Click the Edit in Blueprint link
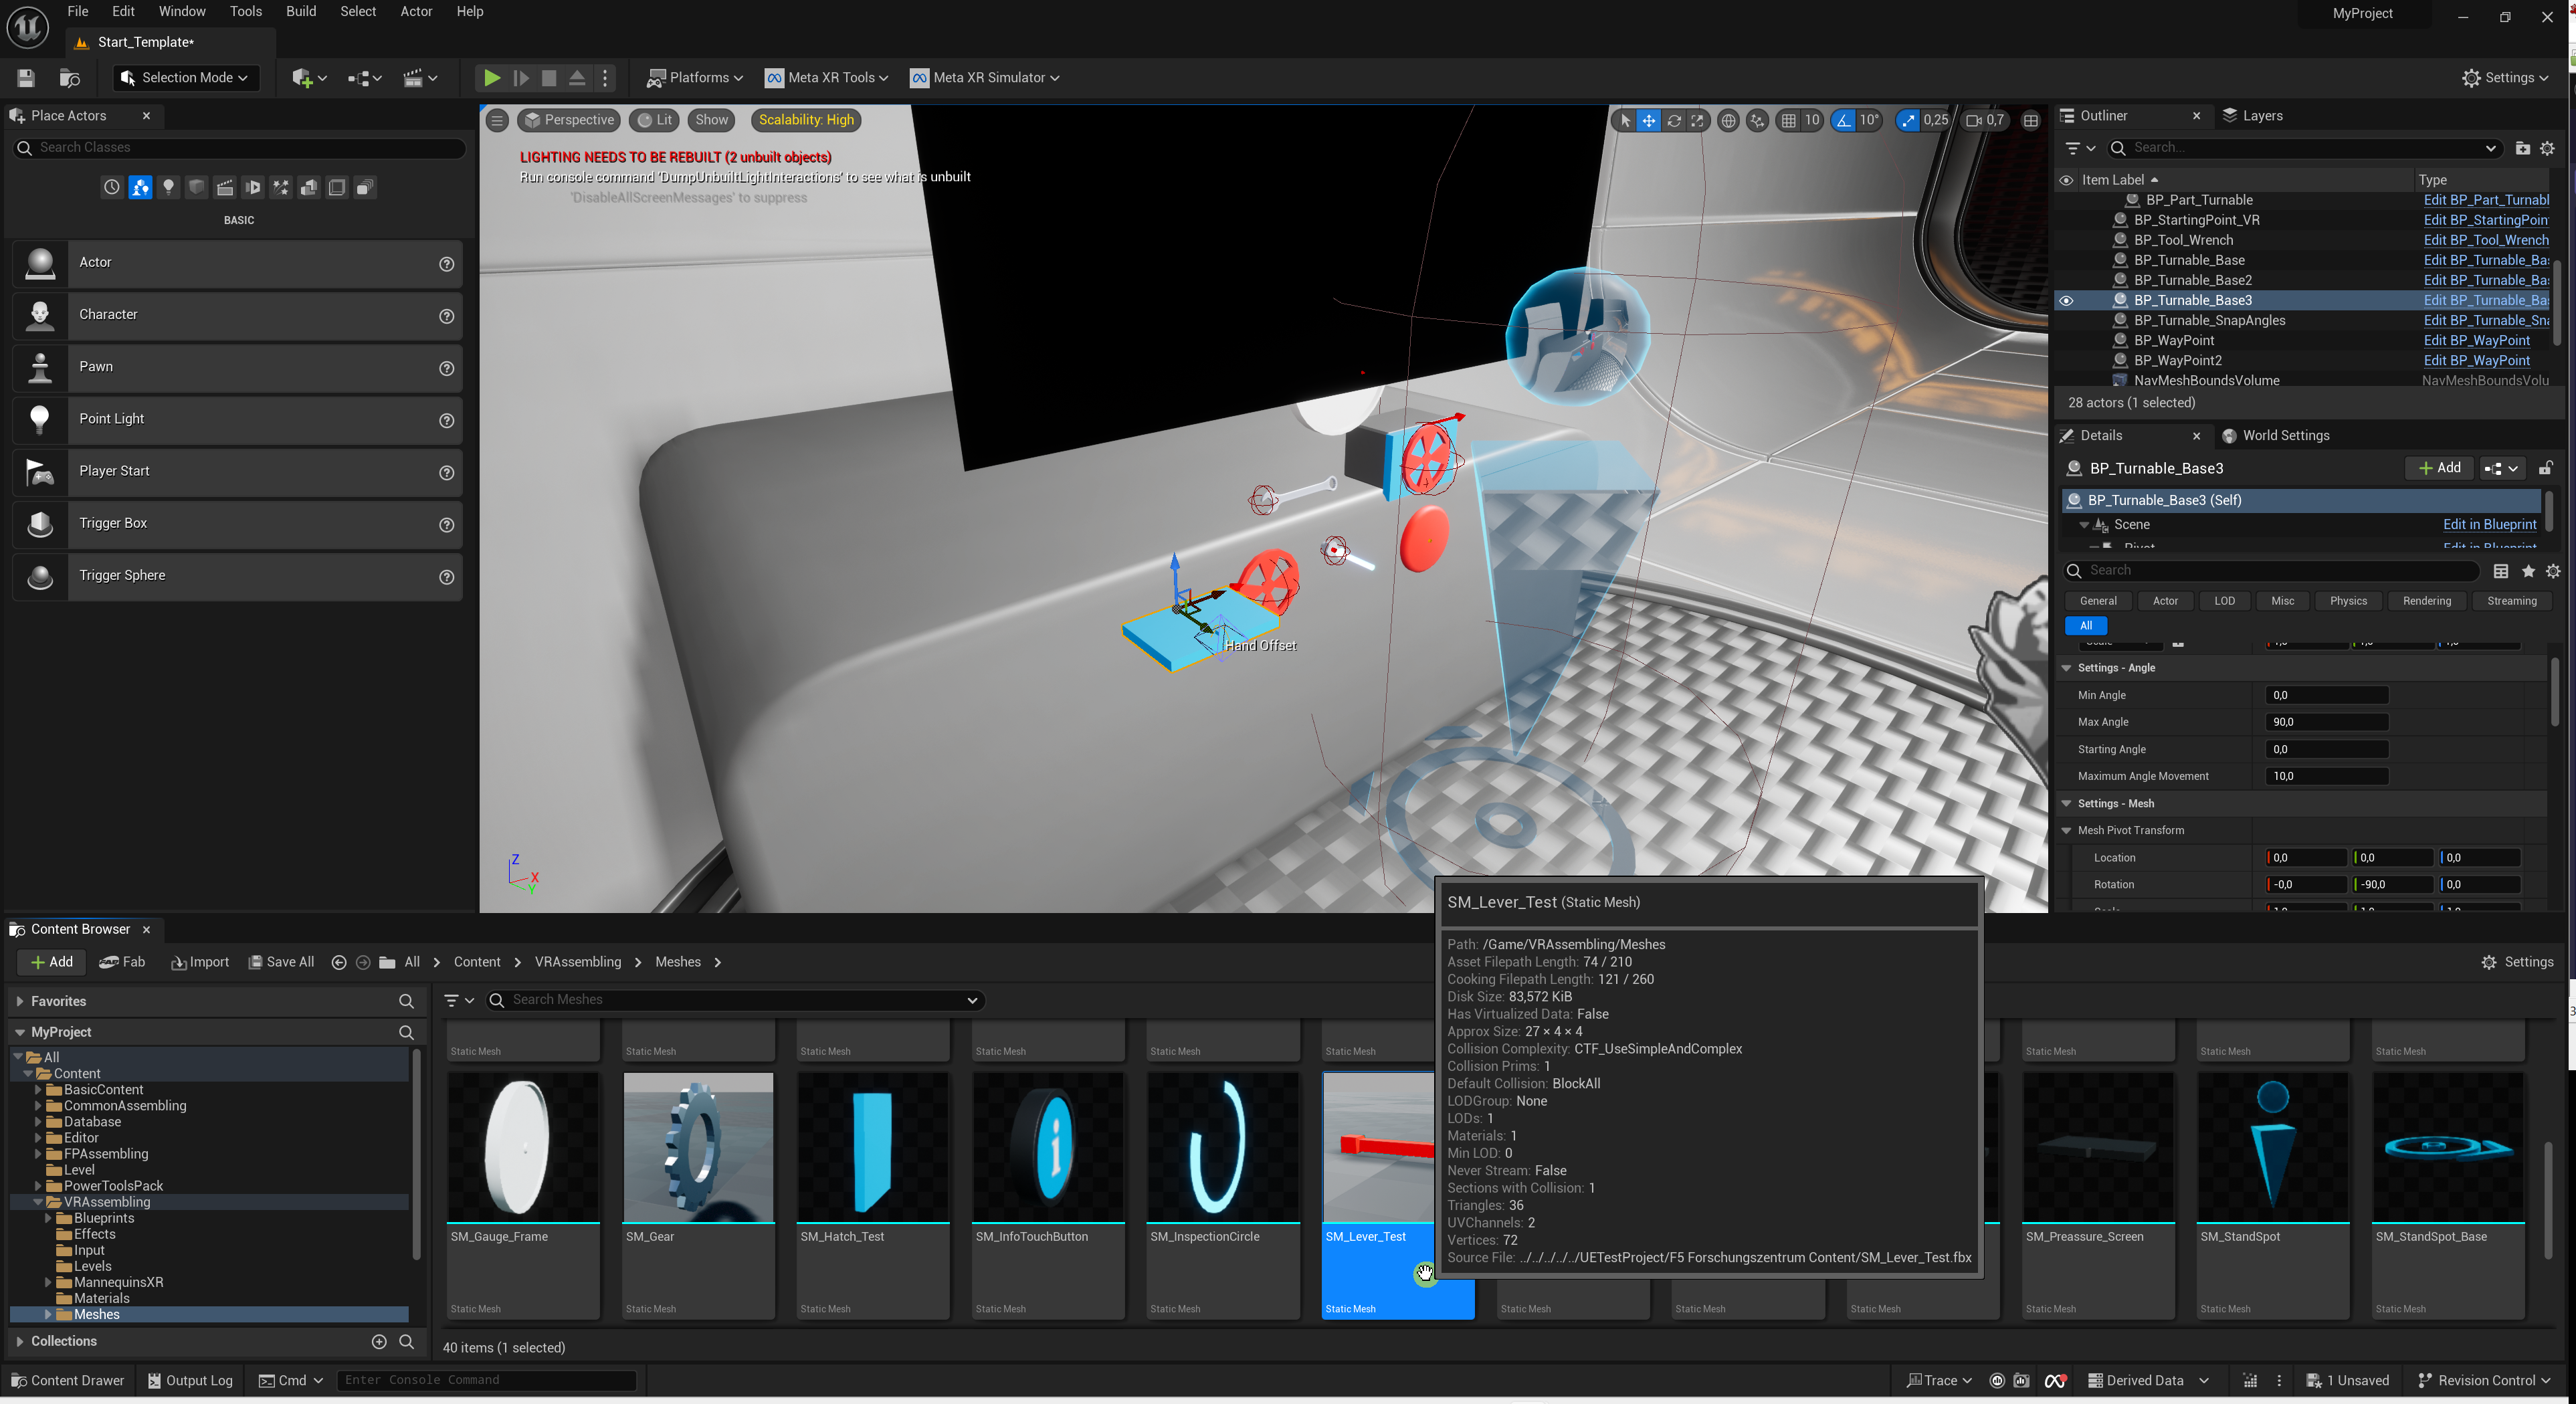Image resolution: width=2576 pixels, height=1404 pixels. (2489, 524)
